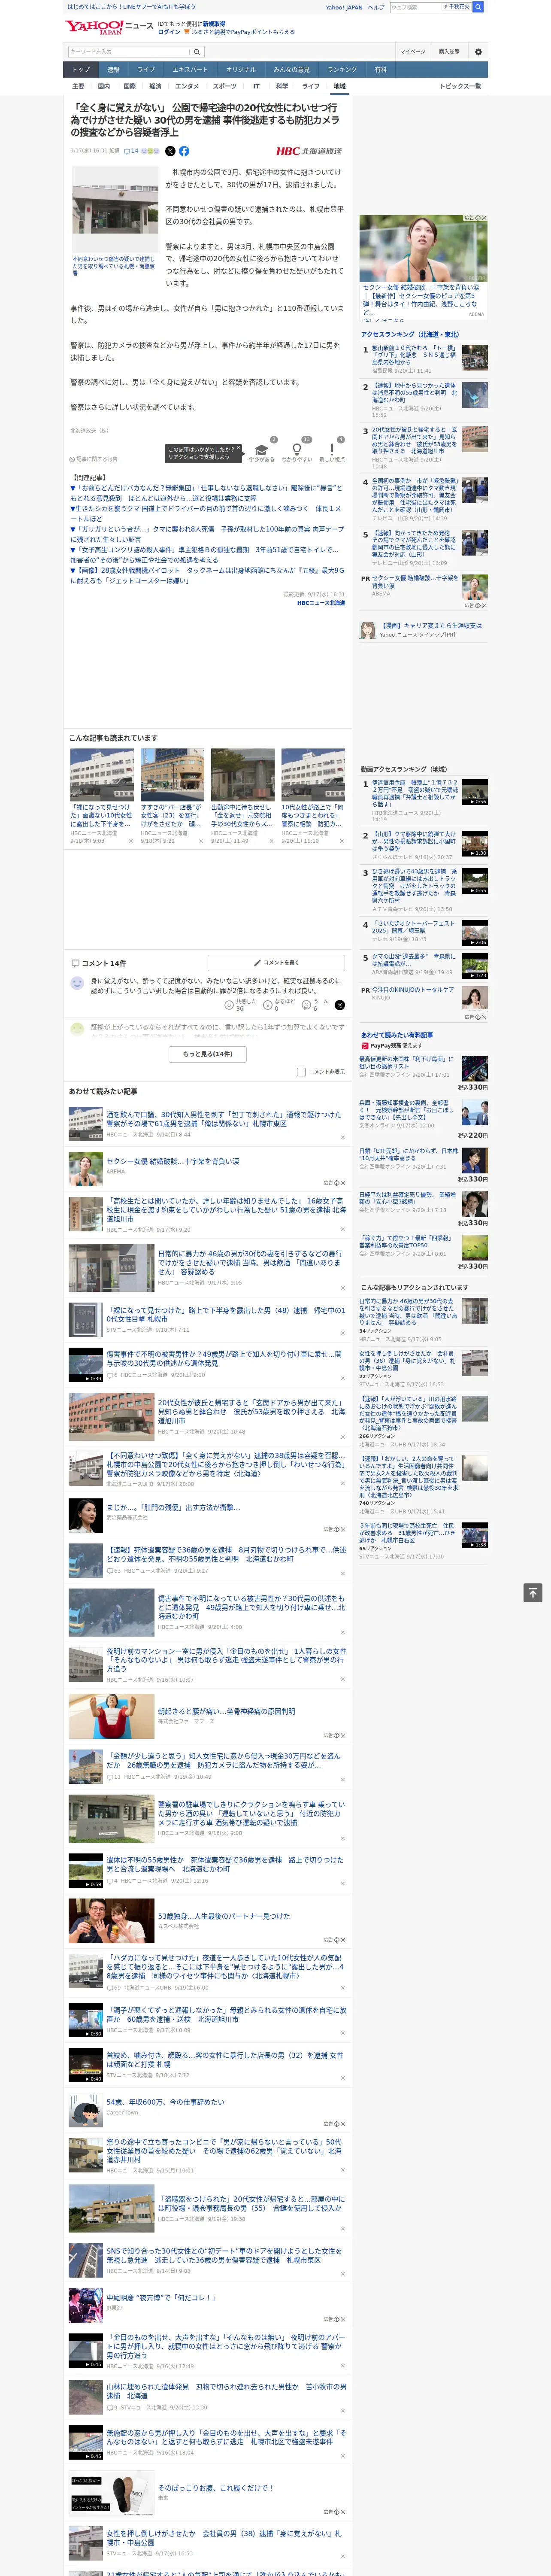Click the scroll-to-top arrow button

pos(533,1592)
